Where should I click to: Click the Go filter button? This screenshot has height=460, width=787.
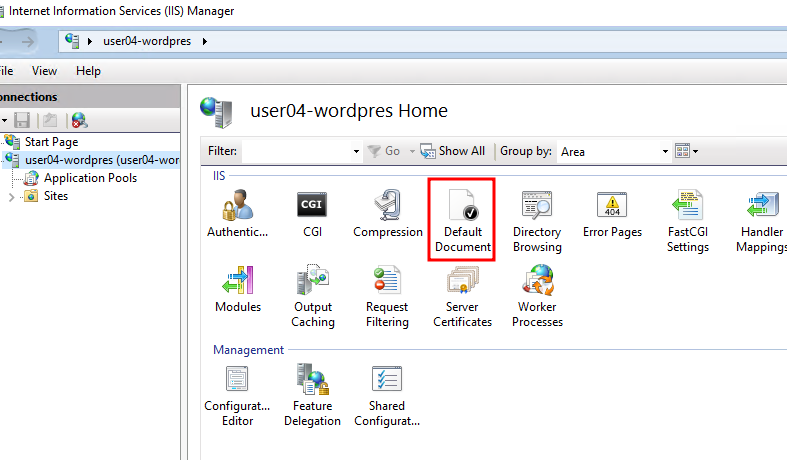click(384, 151)
